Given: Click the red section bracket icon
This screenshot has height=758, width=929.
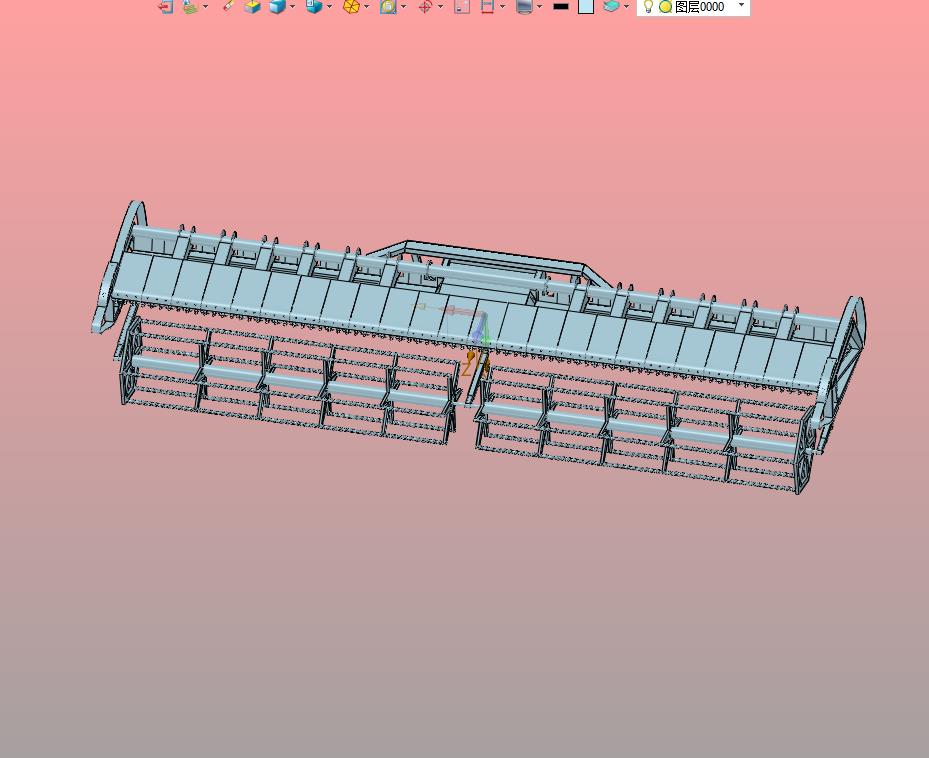Looking at the screenshot, I should 487,7.
